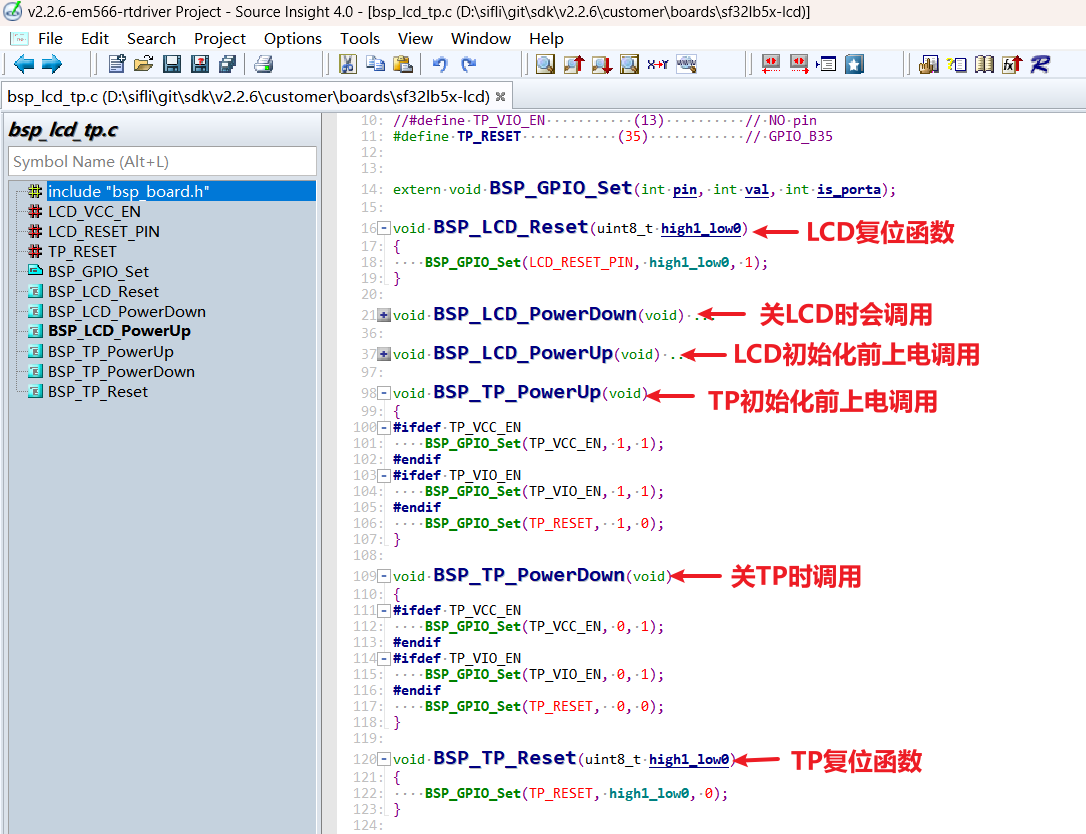The image size is (1086, 834).
Task: Create a new file
Action: tap(117, 64)
